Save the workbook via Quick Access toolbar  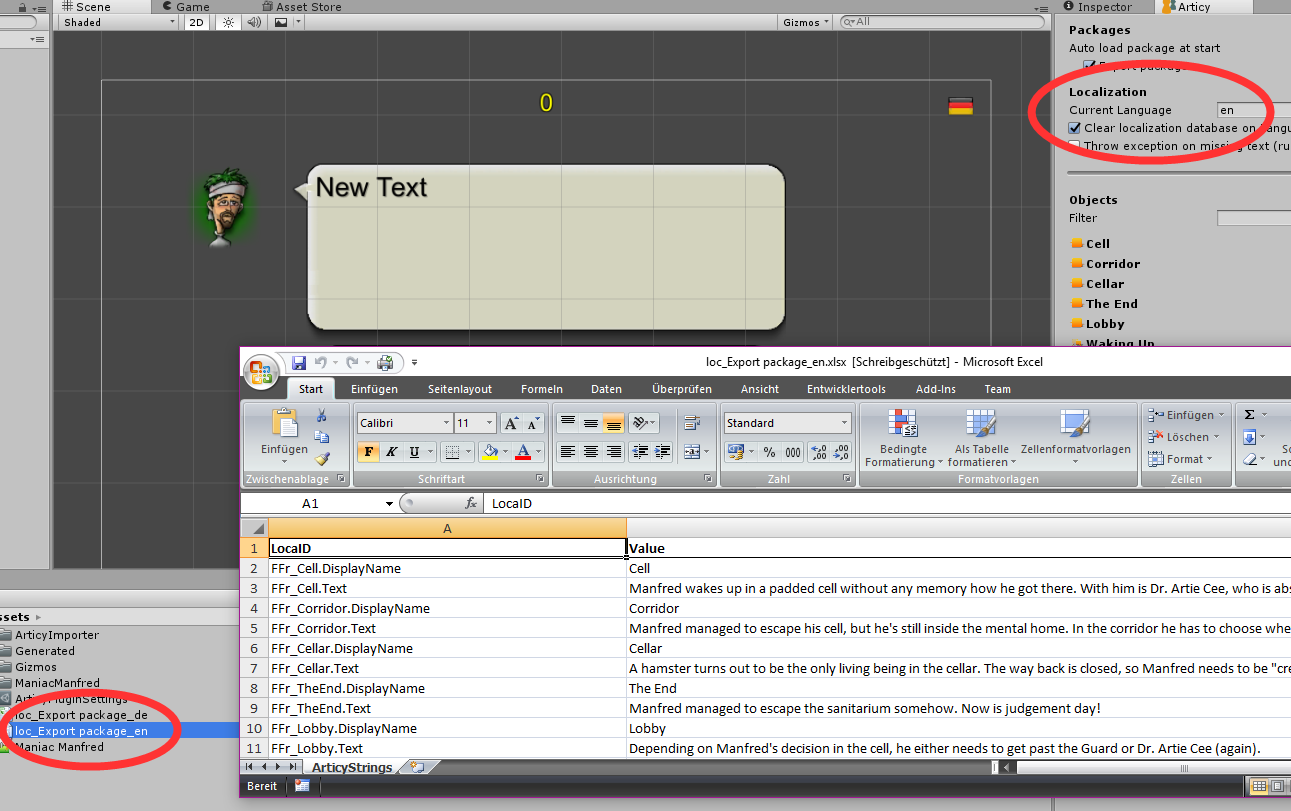pos(299,362)
